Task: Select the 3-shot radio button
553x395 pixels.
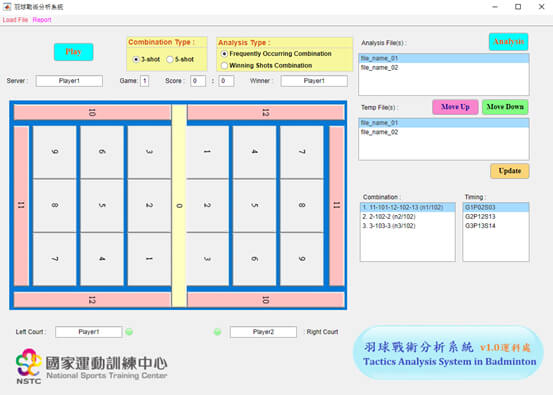Action: click(136, 59)
